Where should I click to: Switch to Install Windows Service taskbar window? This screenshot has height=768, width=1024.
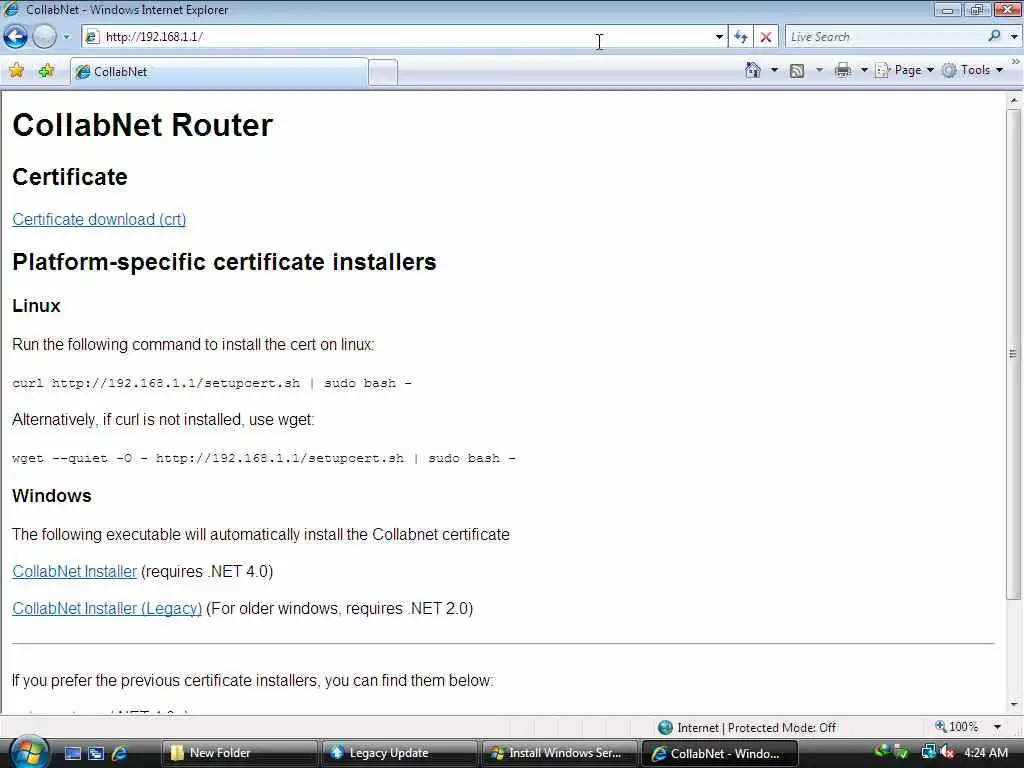tap(559, 753)
